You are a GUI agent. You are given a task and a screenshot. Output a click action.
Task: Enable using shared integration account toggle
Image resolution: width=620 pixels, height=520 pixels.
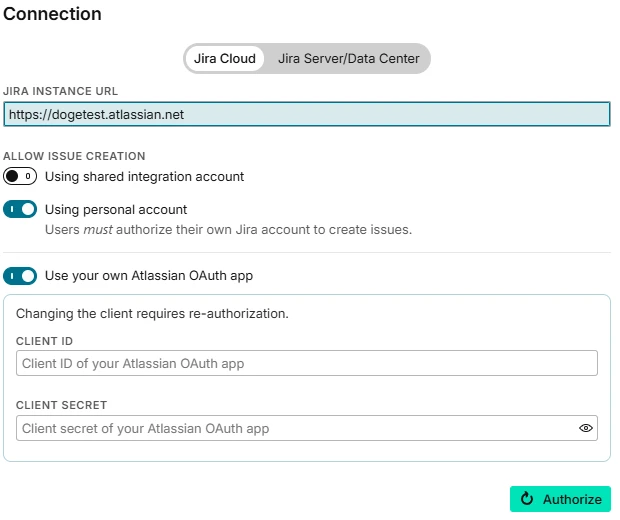point(20,176)
